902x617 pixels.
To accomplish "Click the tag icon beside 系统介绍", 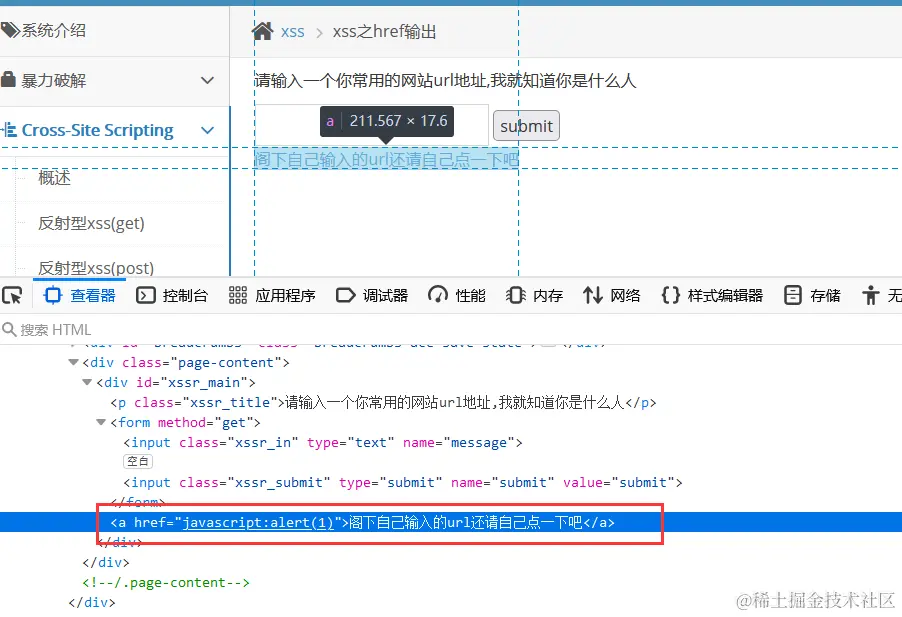I will [x=10, y=30].
